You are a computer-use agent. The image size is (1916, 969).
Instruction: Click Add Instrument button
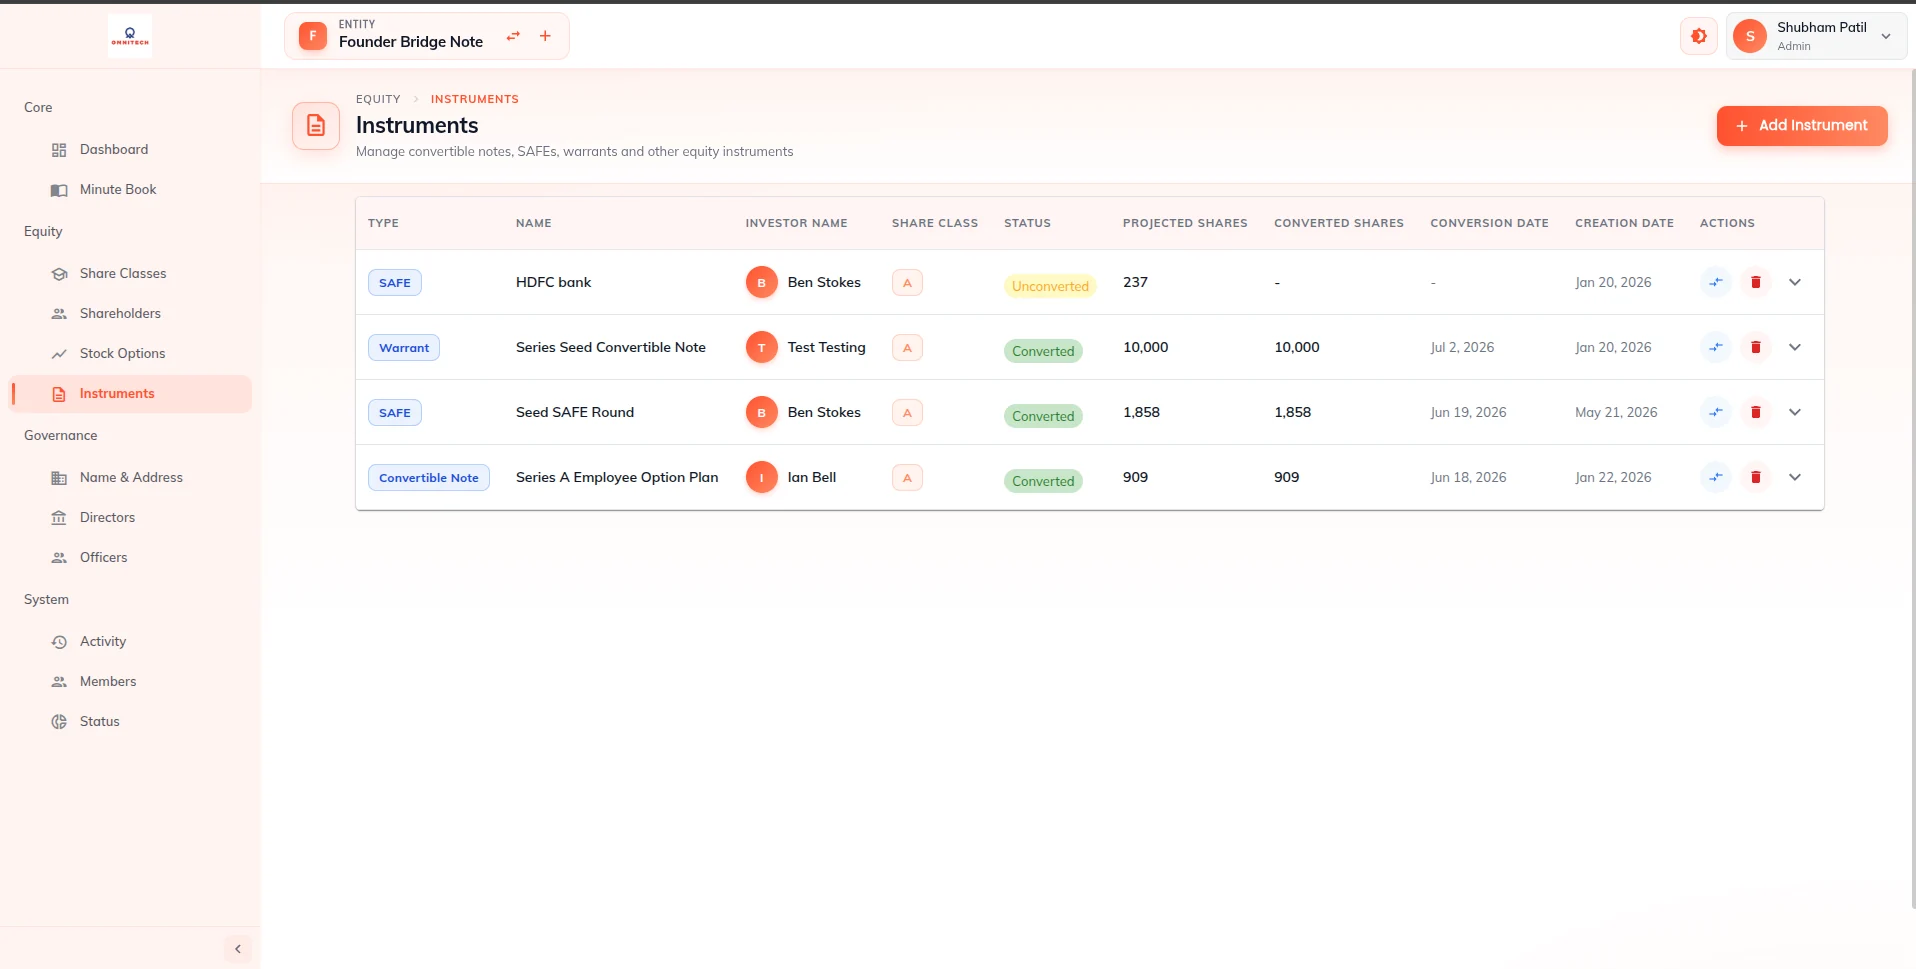pyautogui.click(x=1802, y=126)
